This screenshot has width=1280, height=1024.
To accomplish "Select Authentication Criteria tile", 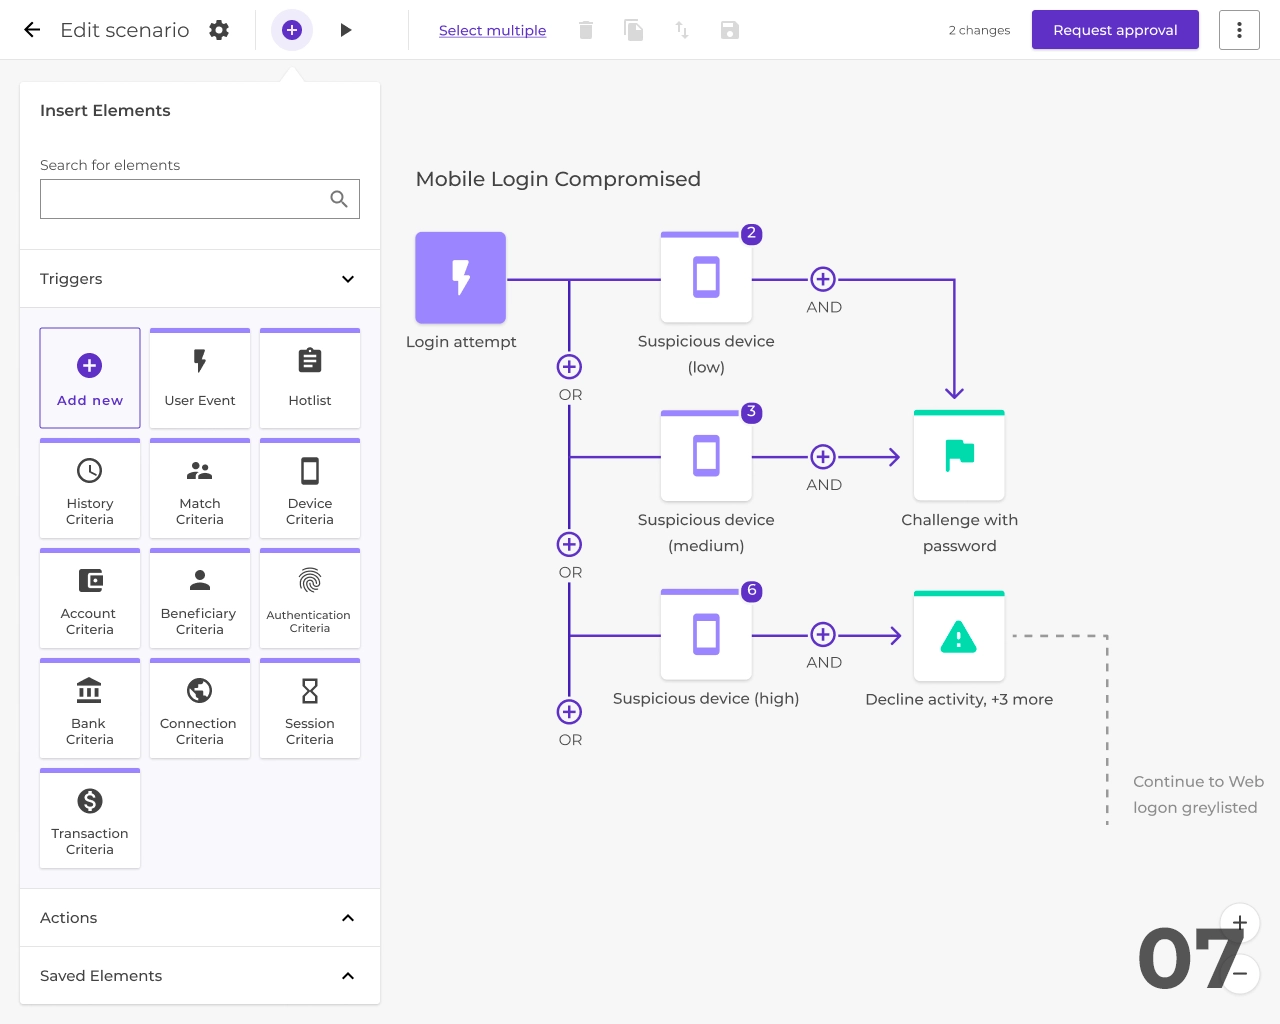I will [310, 598].
